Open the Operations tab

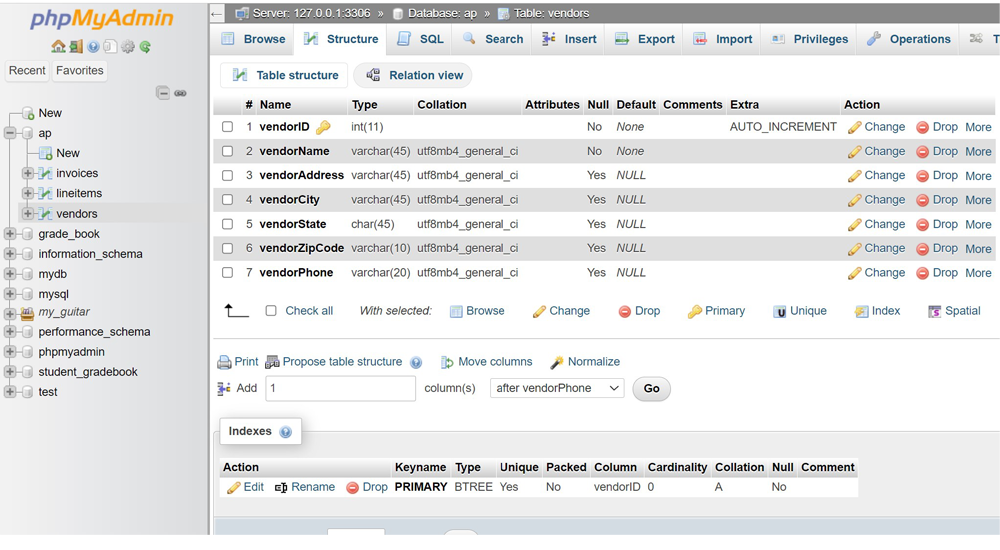click(909, 39)
